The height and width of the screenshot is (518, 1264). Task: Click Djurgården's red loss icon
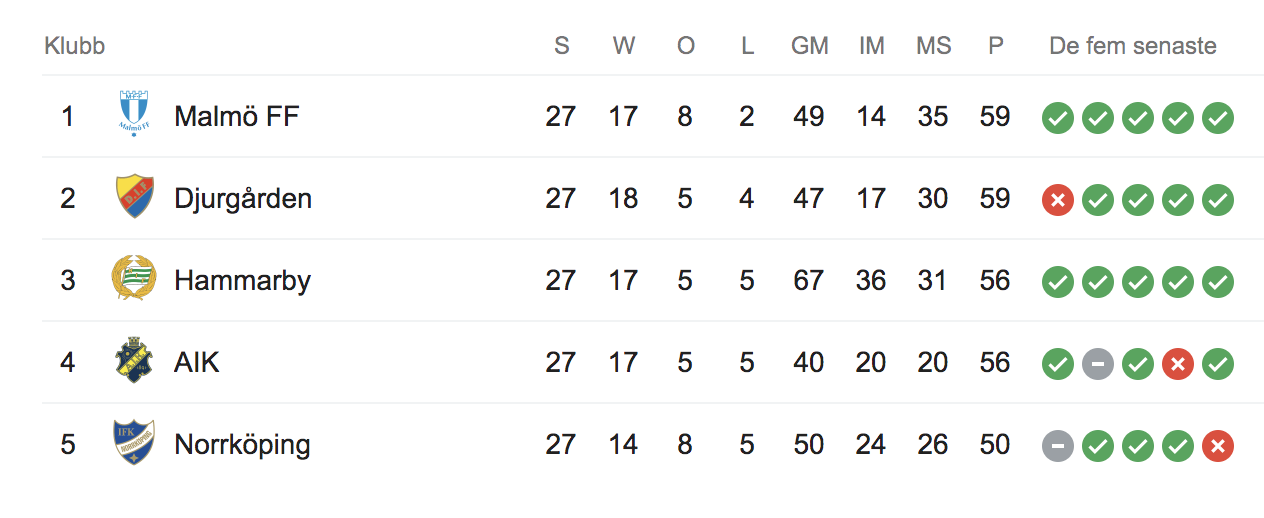pos(1058,200)
